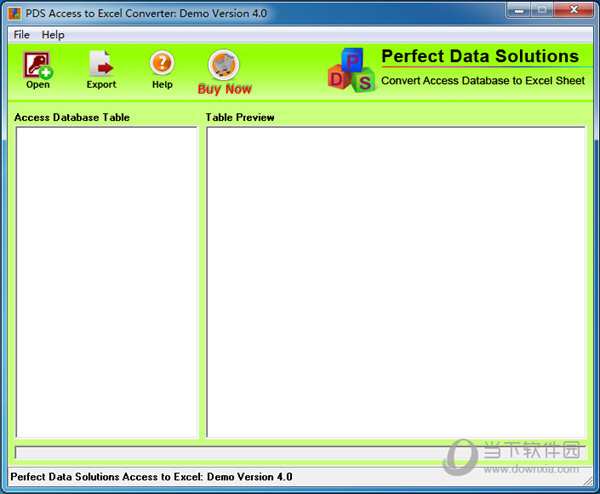Click the window resize grip corner

click(x=587, y=481)
